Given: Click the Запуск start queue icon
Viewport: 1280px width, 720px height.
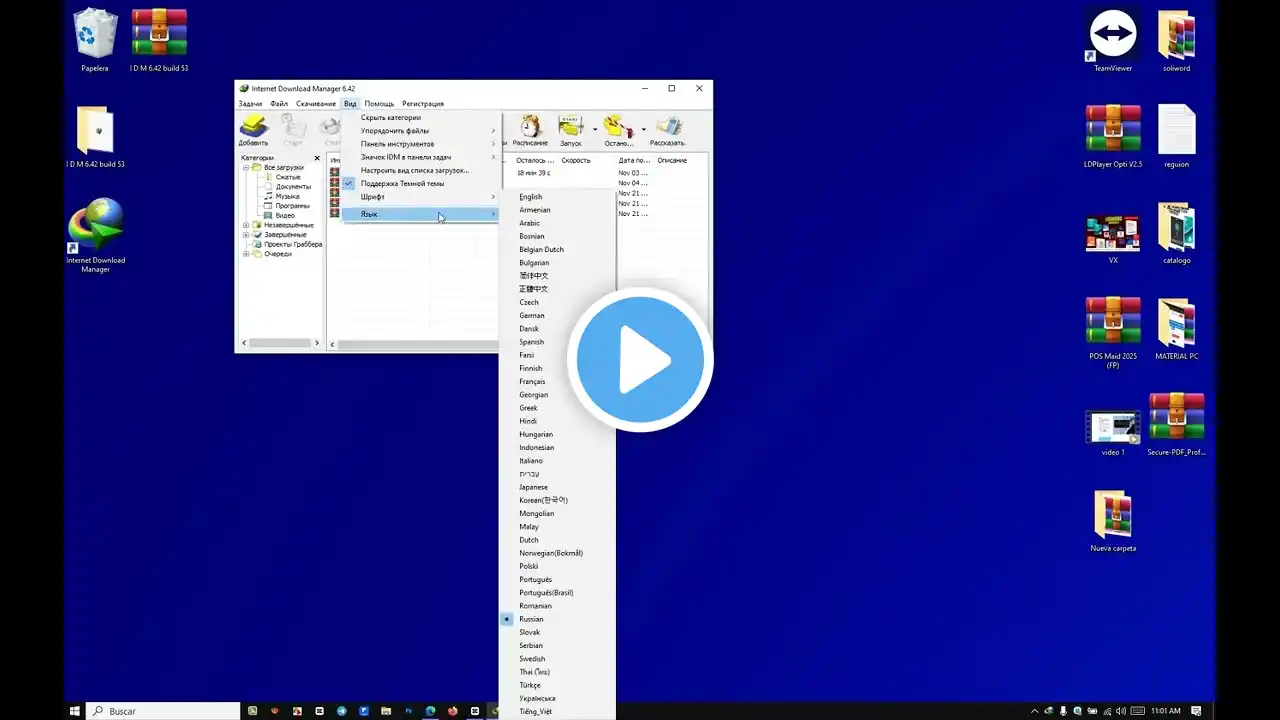Looking at the screenshot, I should coord(571,128).
